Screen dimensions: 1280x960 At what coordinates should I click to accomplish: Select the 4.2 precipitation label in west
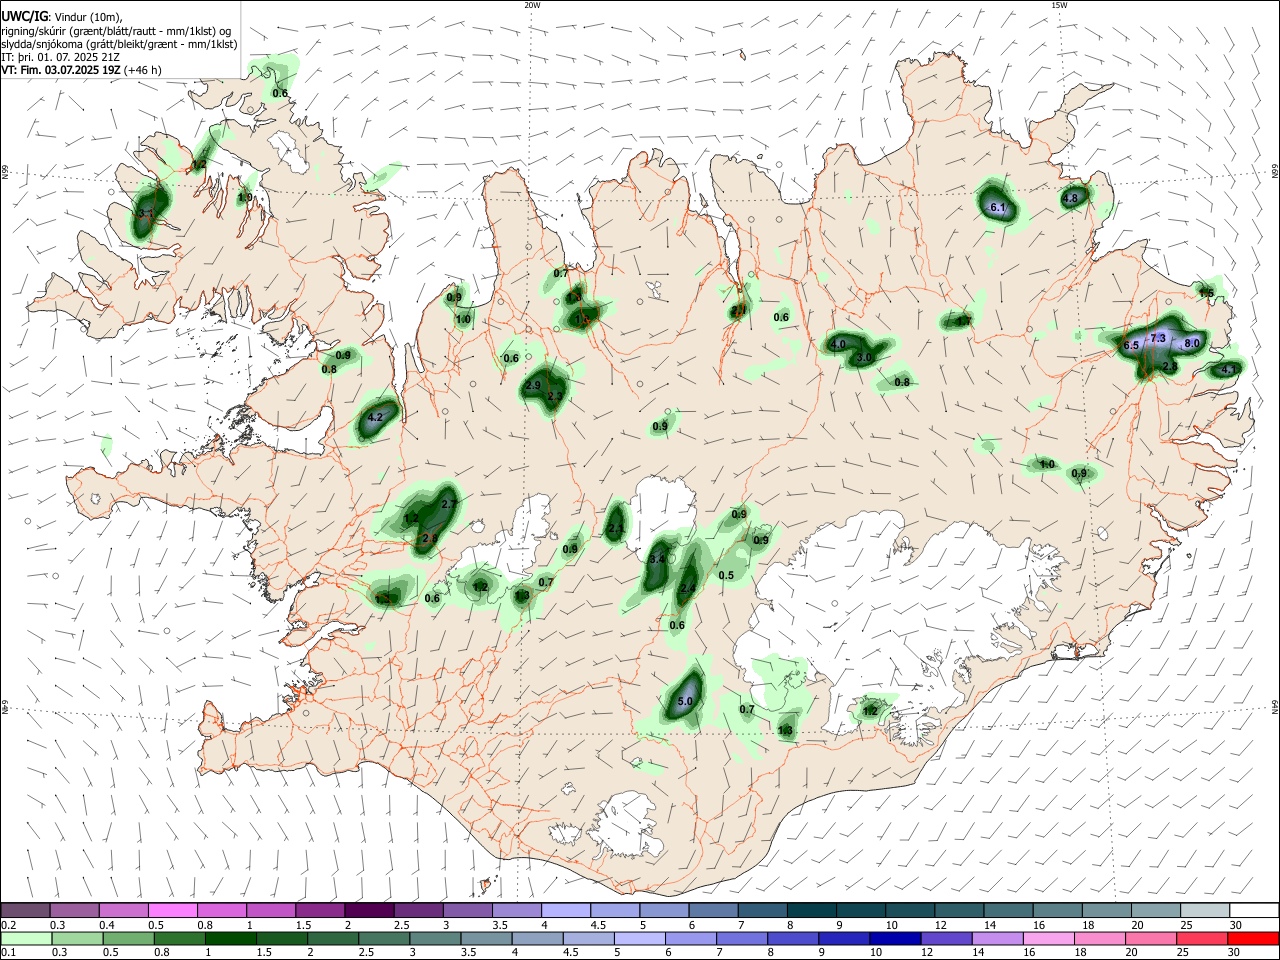tap(376, 417)
